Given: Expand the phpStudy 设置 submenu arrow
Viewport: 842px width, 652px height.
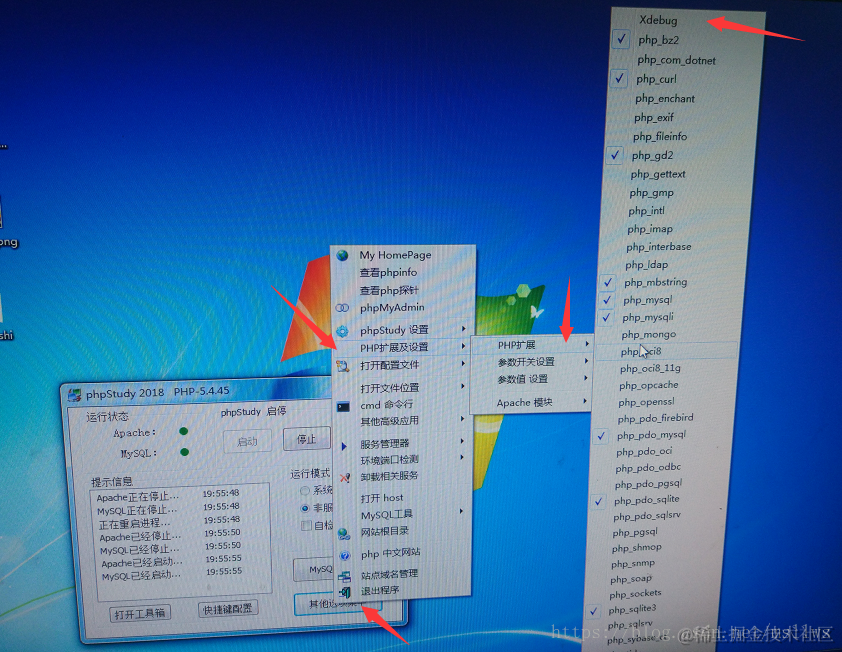Looking at the screenshot, I should 463,329.
